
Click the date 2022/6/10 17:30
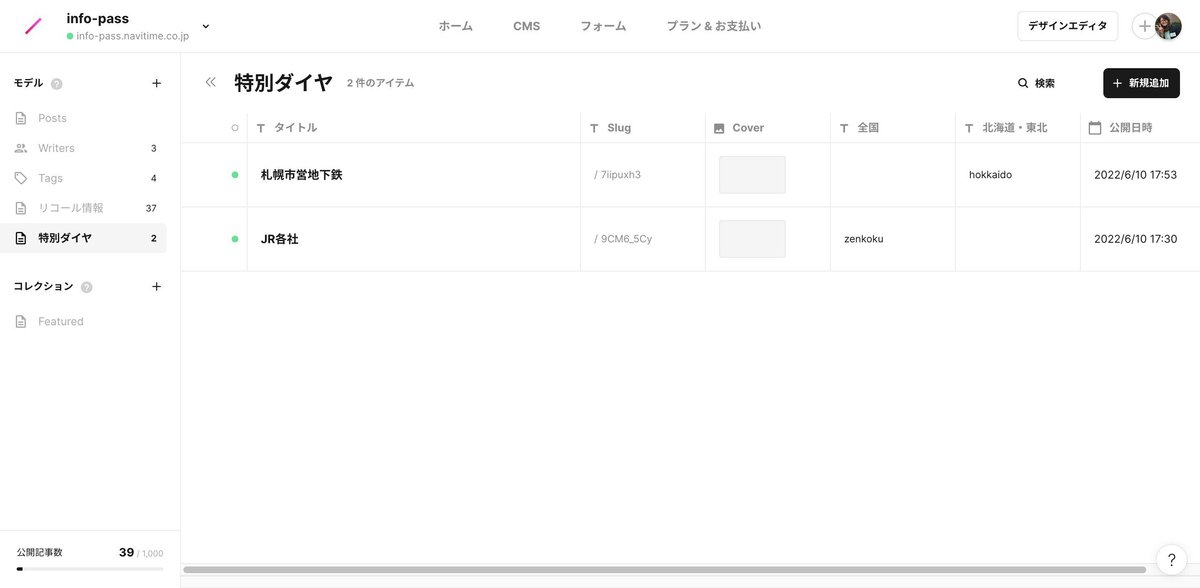(1135, 239)
